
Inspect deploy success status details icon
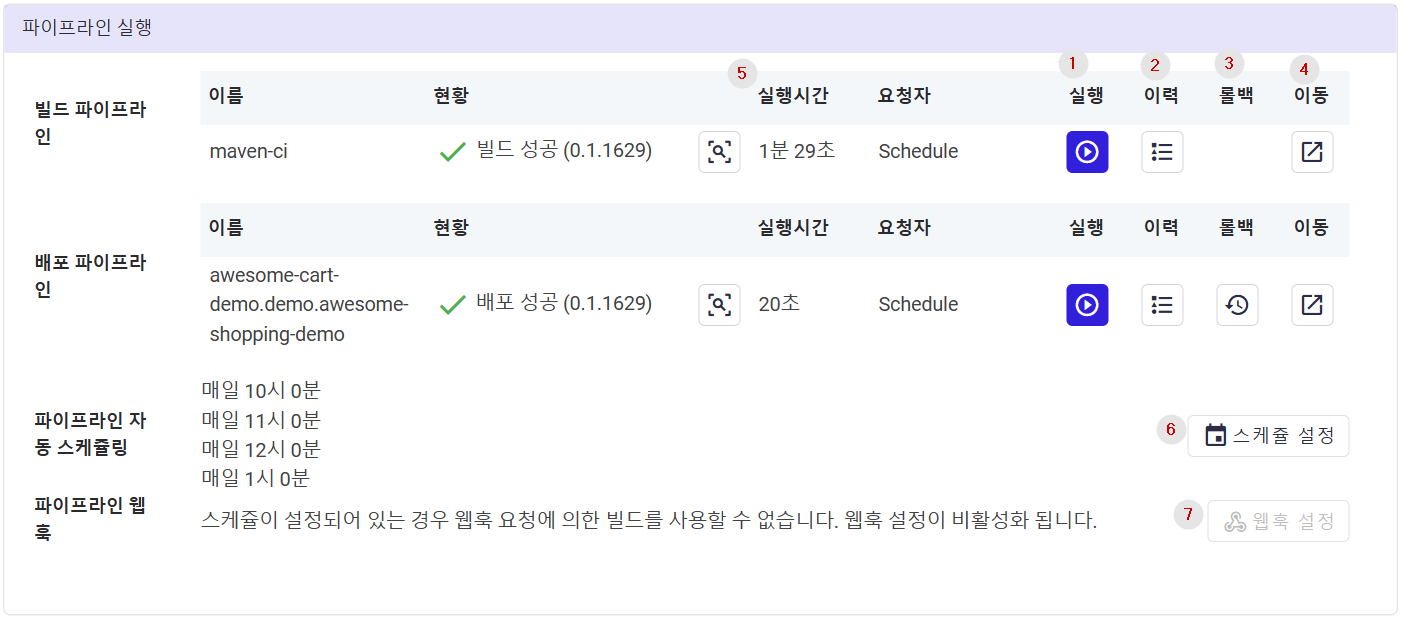tap(720, 305)
